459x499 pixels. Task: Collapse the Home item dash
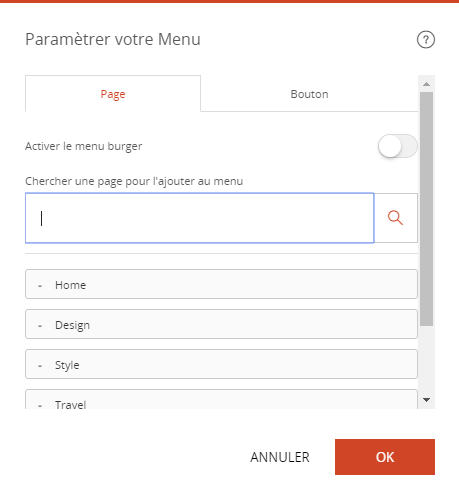tap(40, 286)
